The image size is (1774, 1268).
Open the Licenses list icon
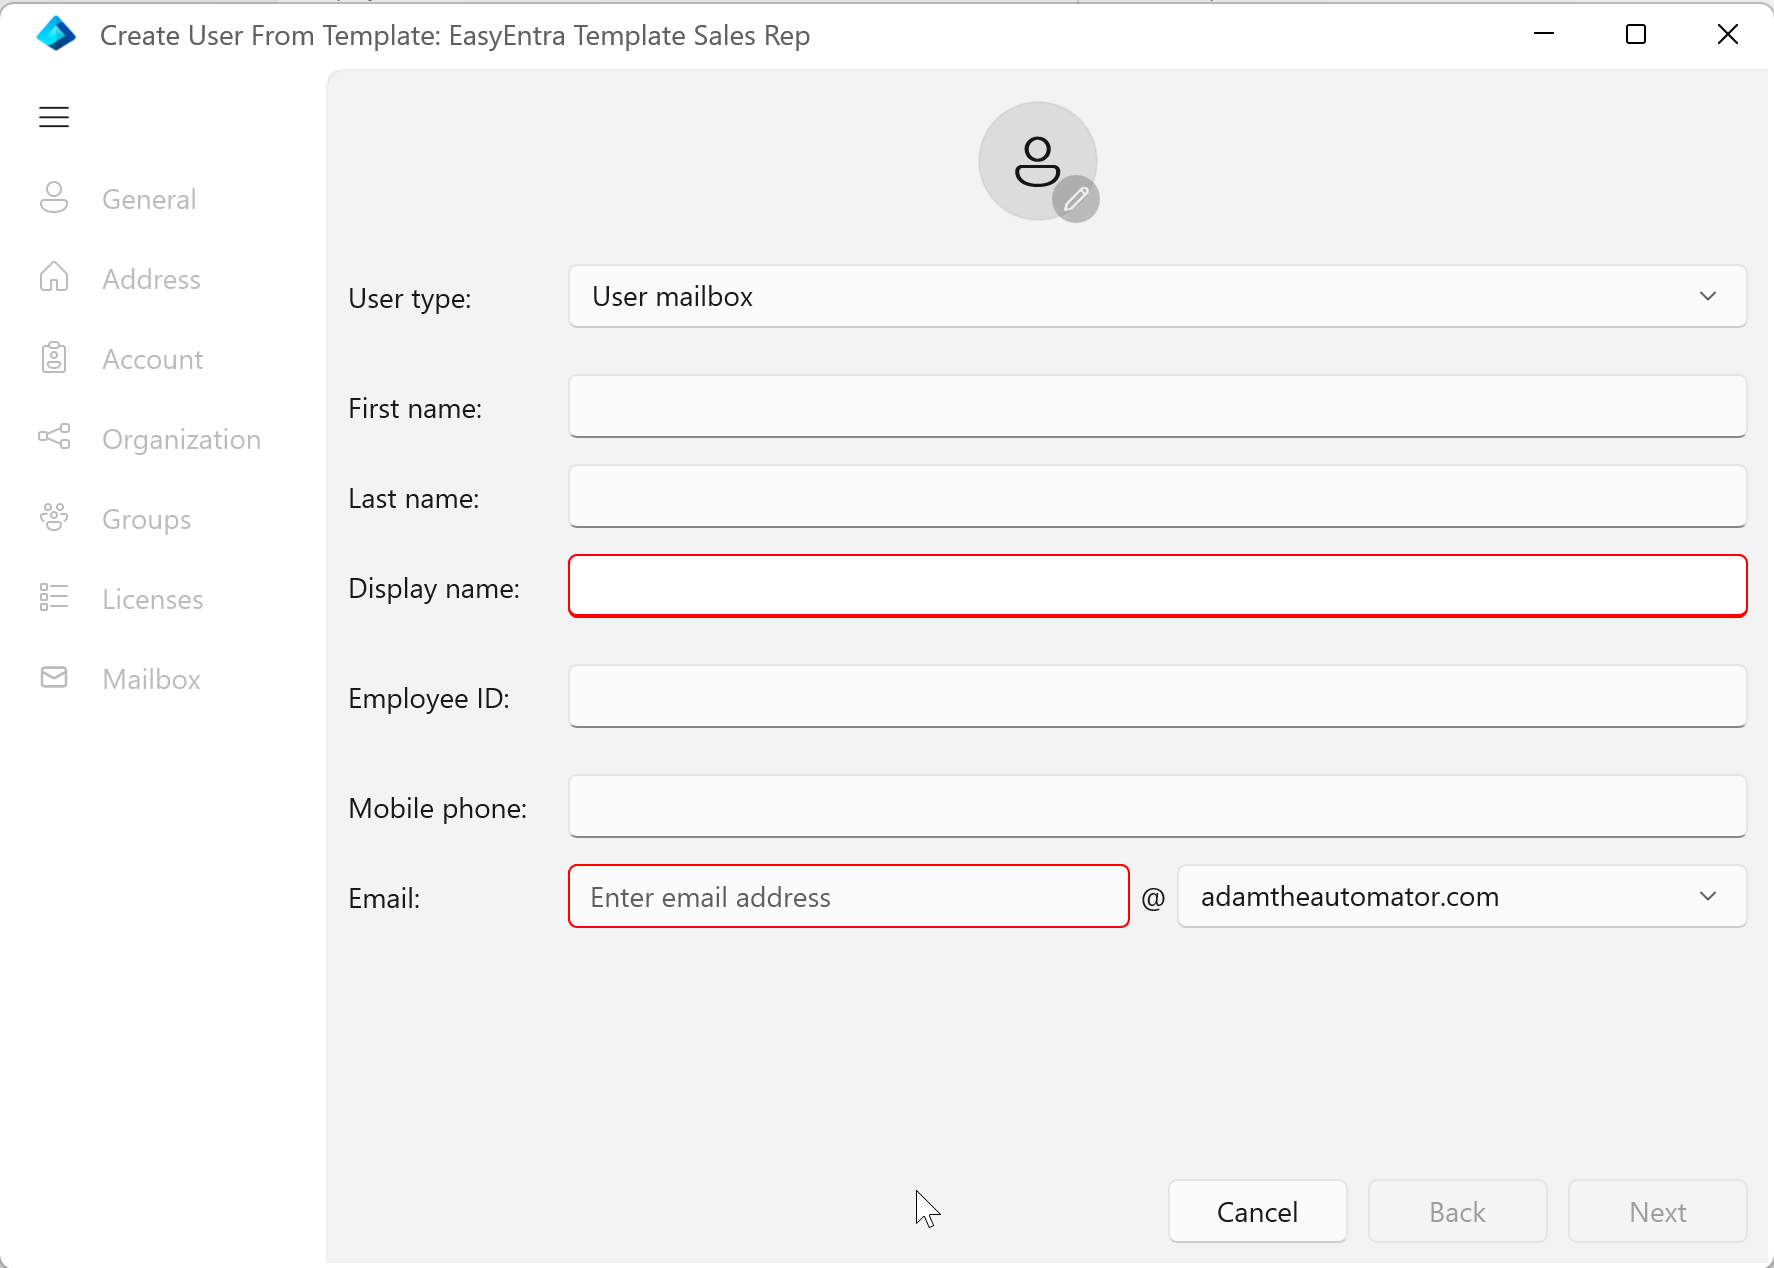[53, 598]
